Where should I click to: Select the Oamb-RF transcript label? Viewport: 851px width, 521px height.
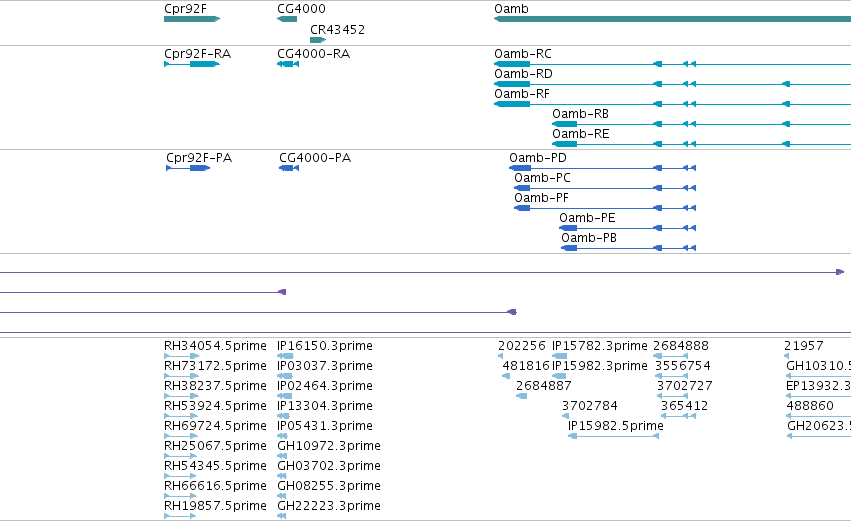coord(522,94)
